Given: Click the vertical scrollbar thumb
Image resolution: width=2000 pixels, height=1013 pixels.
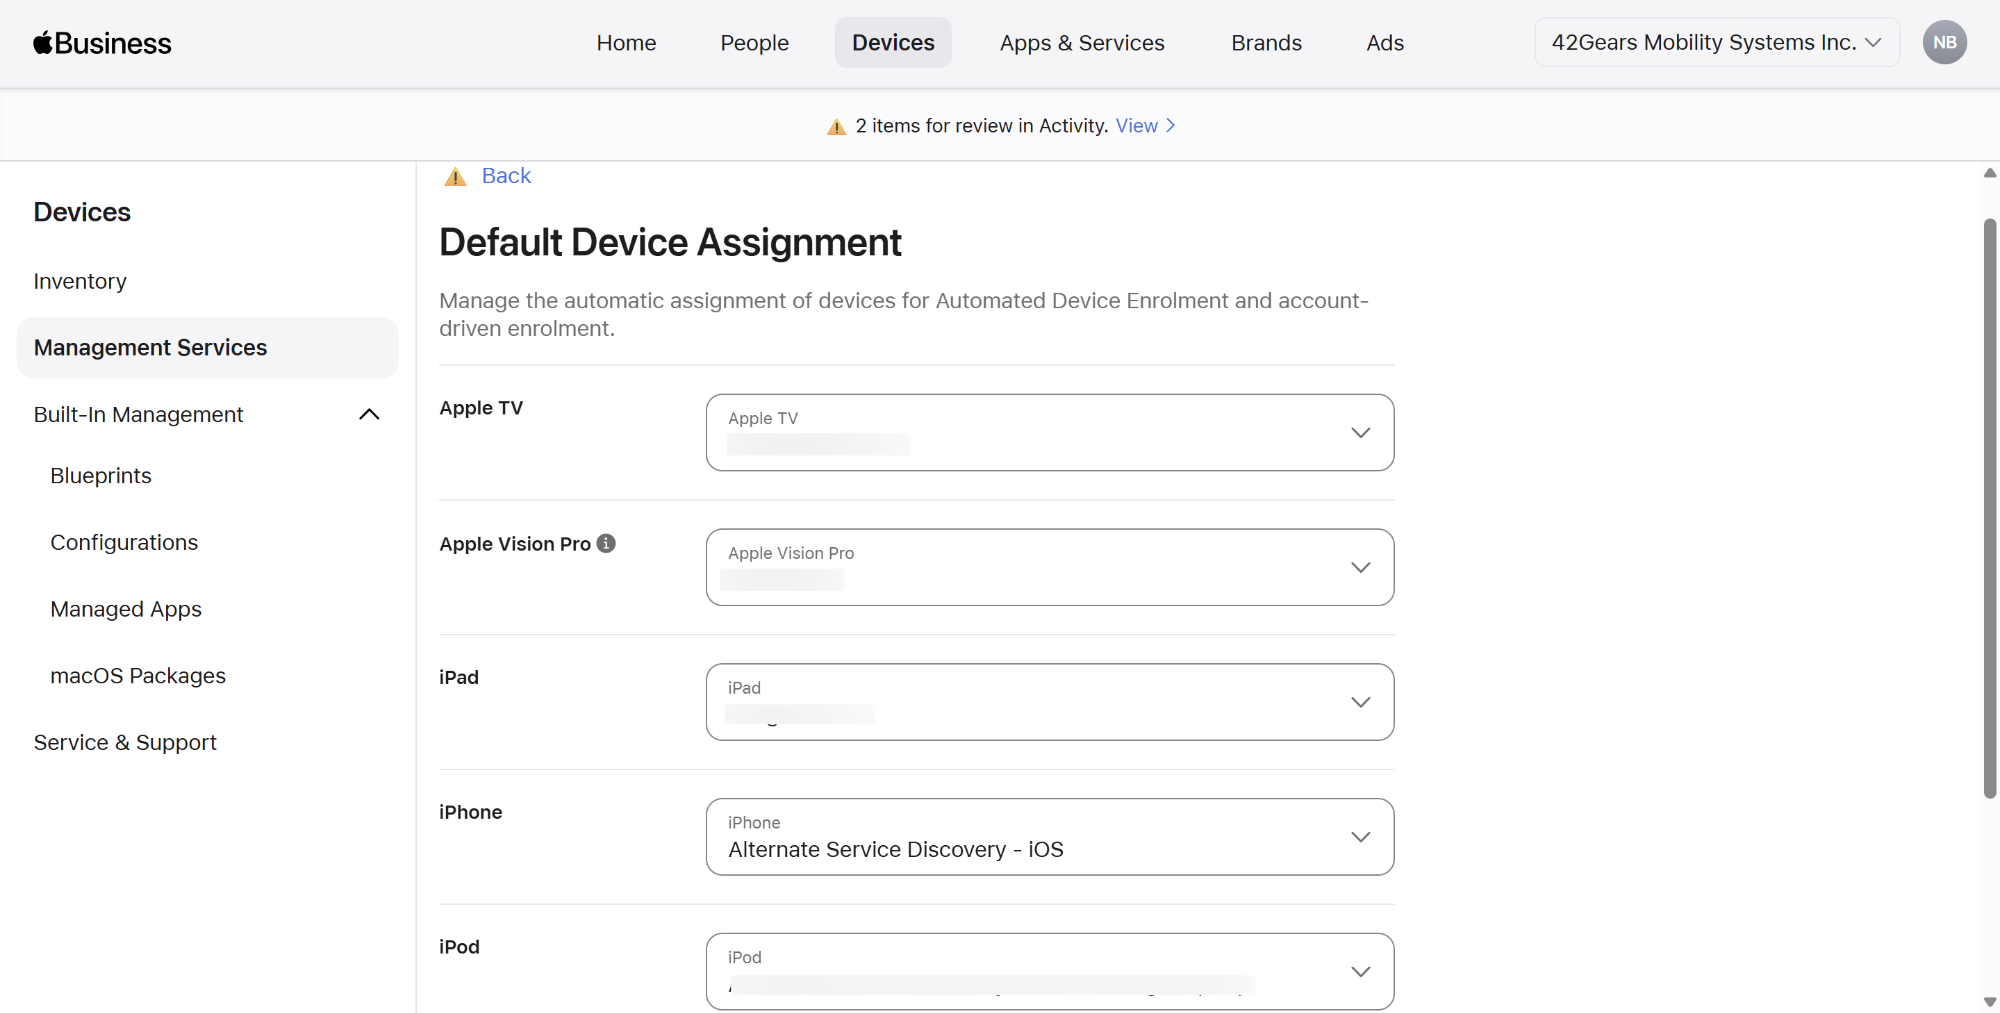Looking at the screenshot, I should [x=1990, y=508].
